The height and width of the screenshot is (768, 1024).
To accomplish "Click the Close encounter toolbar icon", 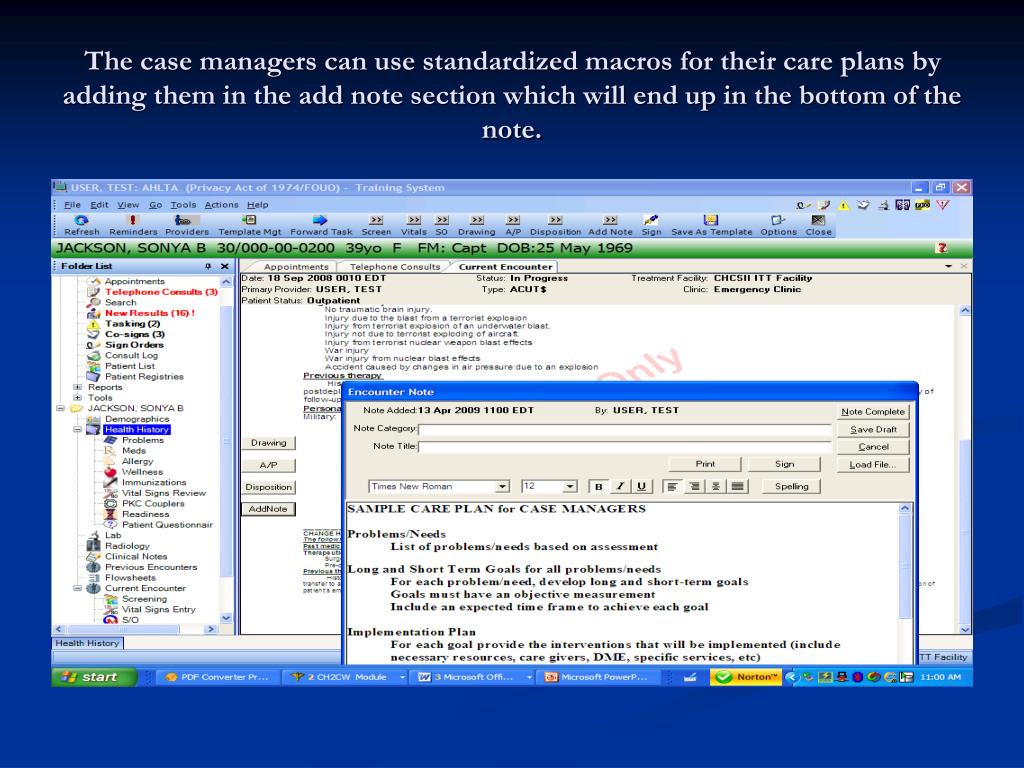I will [x=818, y=225].
